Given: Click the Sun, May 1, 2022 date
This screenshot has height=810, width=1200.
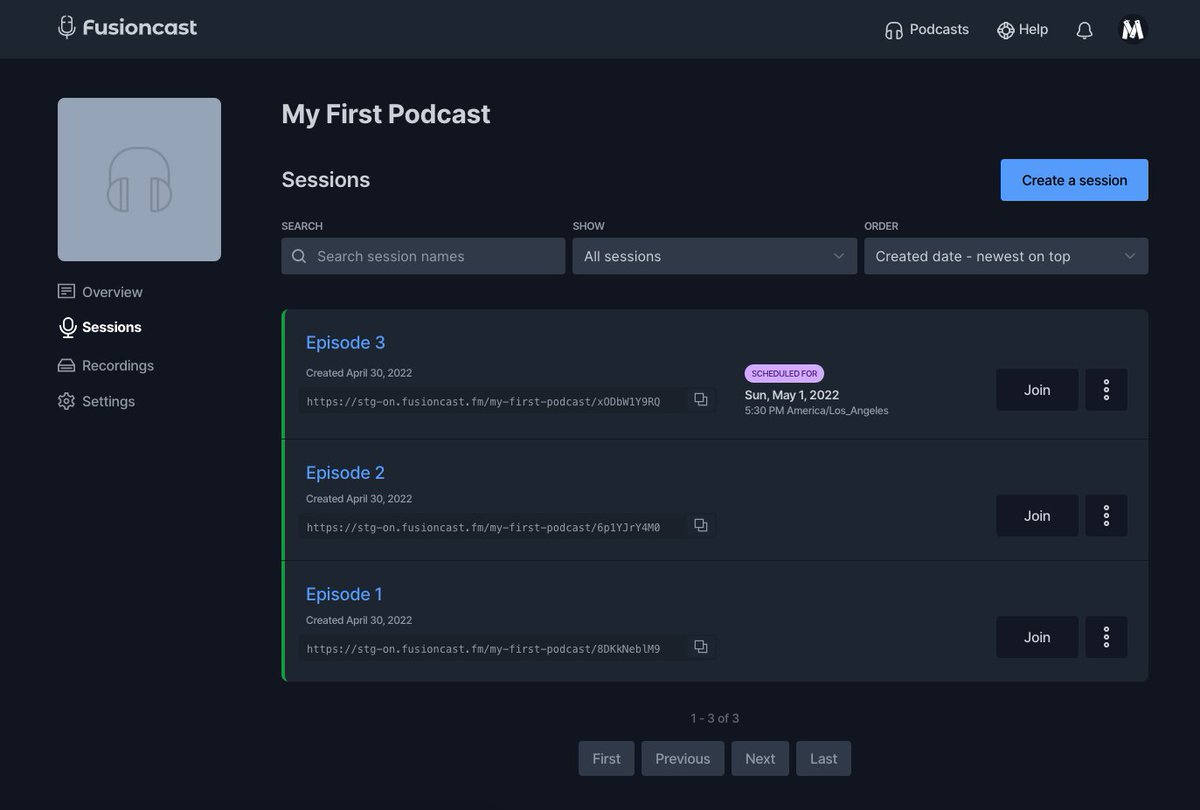Looking at the screenshot, I should click(x=792, y=395).
